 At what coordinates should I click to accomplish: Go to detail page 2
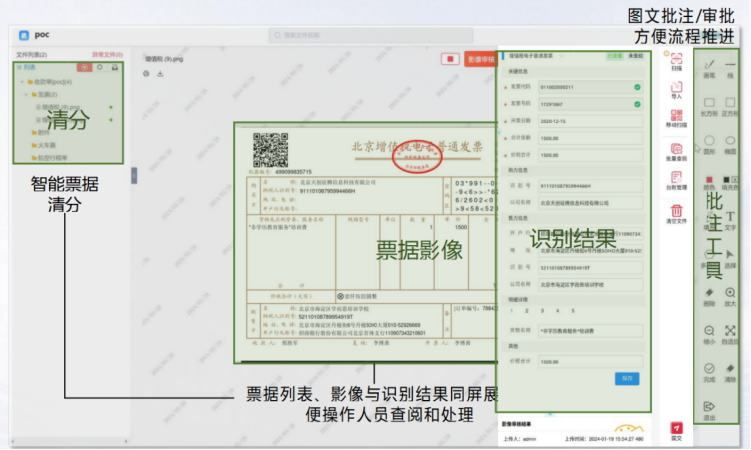[527, 311]
